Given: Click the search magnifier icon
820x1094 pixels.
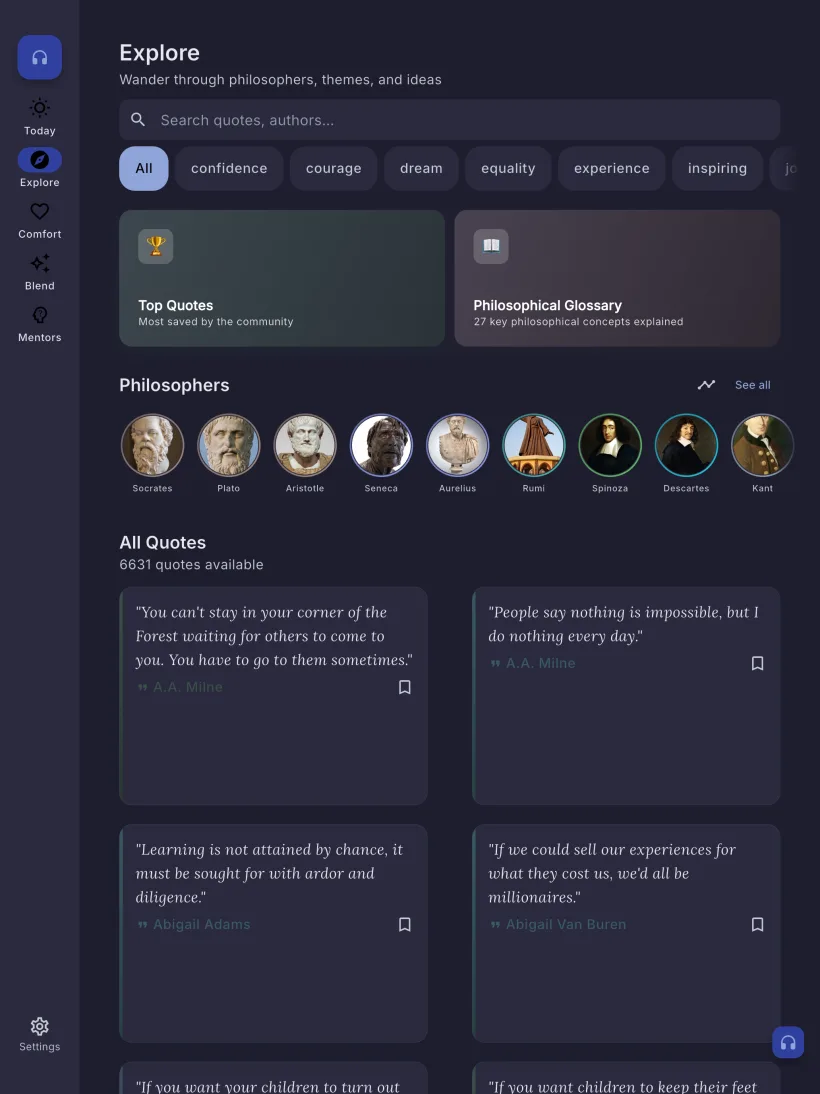Looking at the screenshot, I should [138, 119].
